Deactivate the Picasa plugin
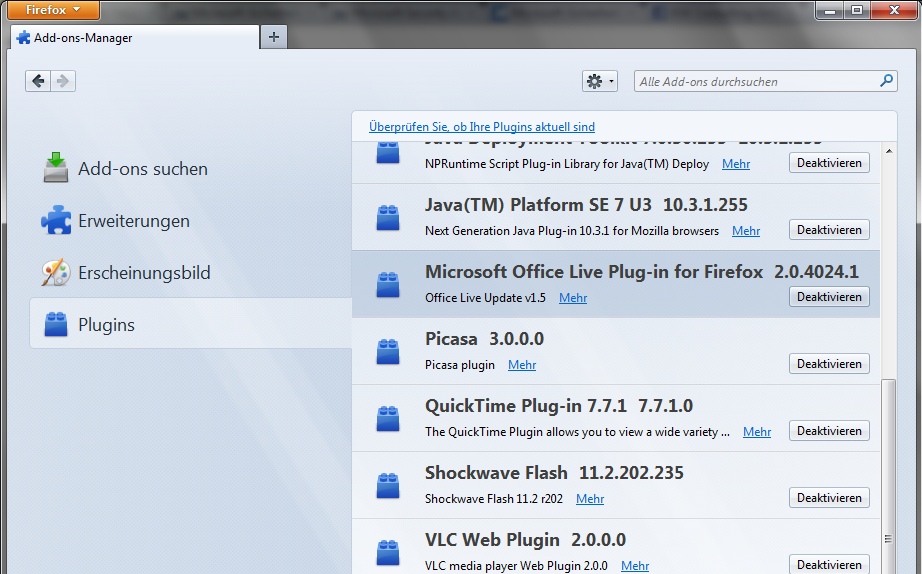 (829, 364)
